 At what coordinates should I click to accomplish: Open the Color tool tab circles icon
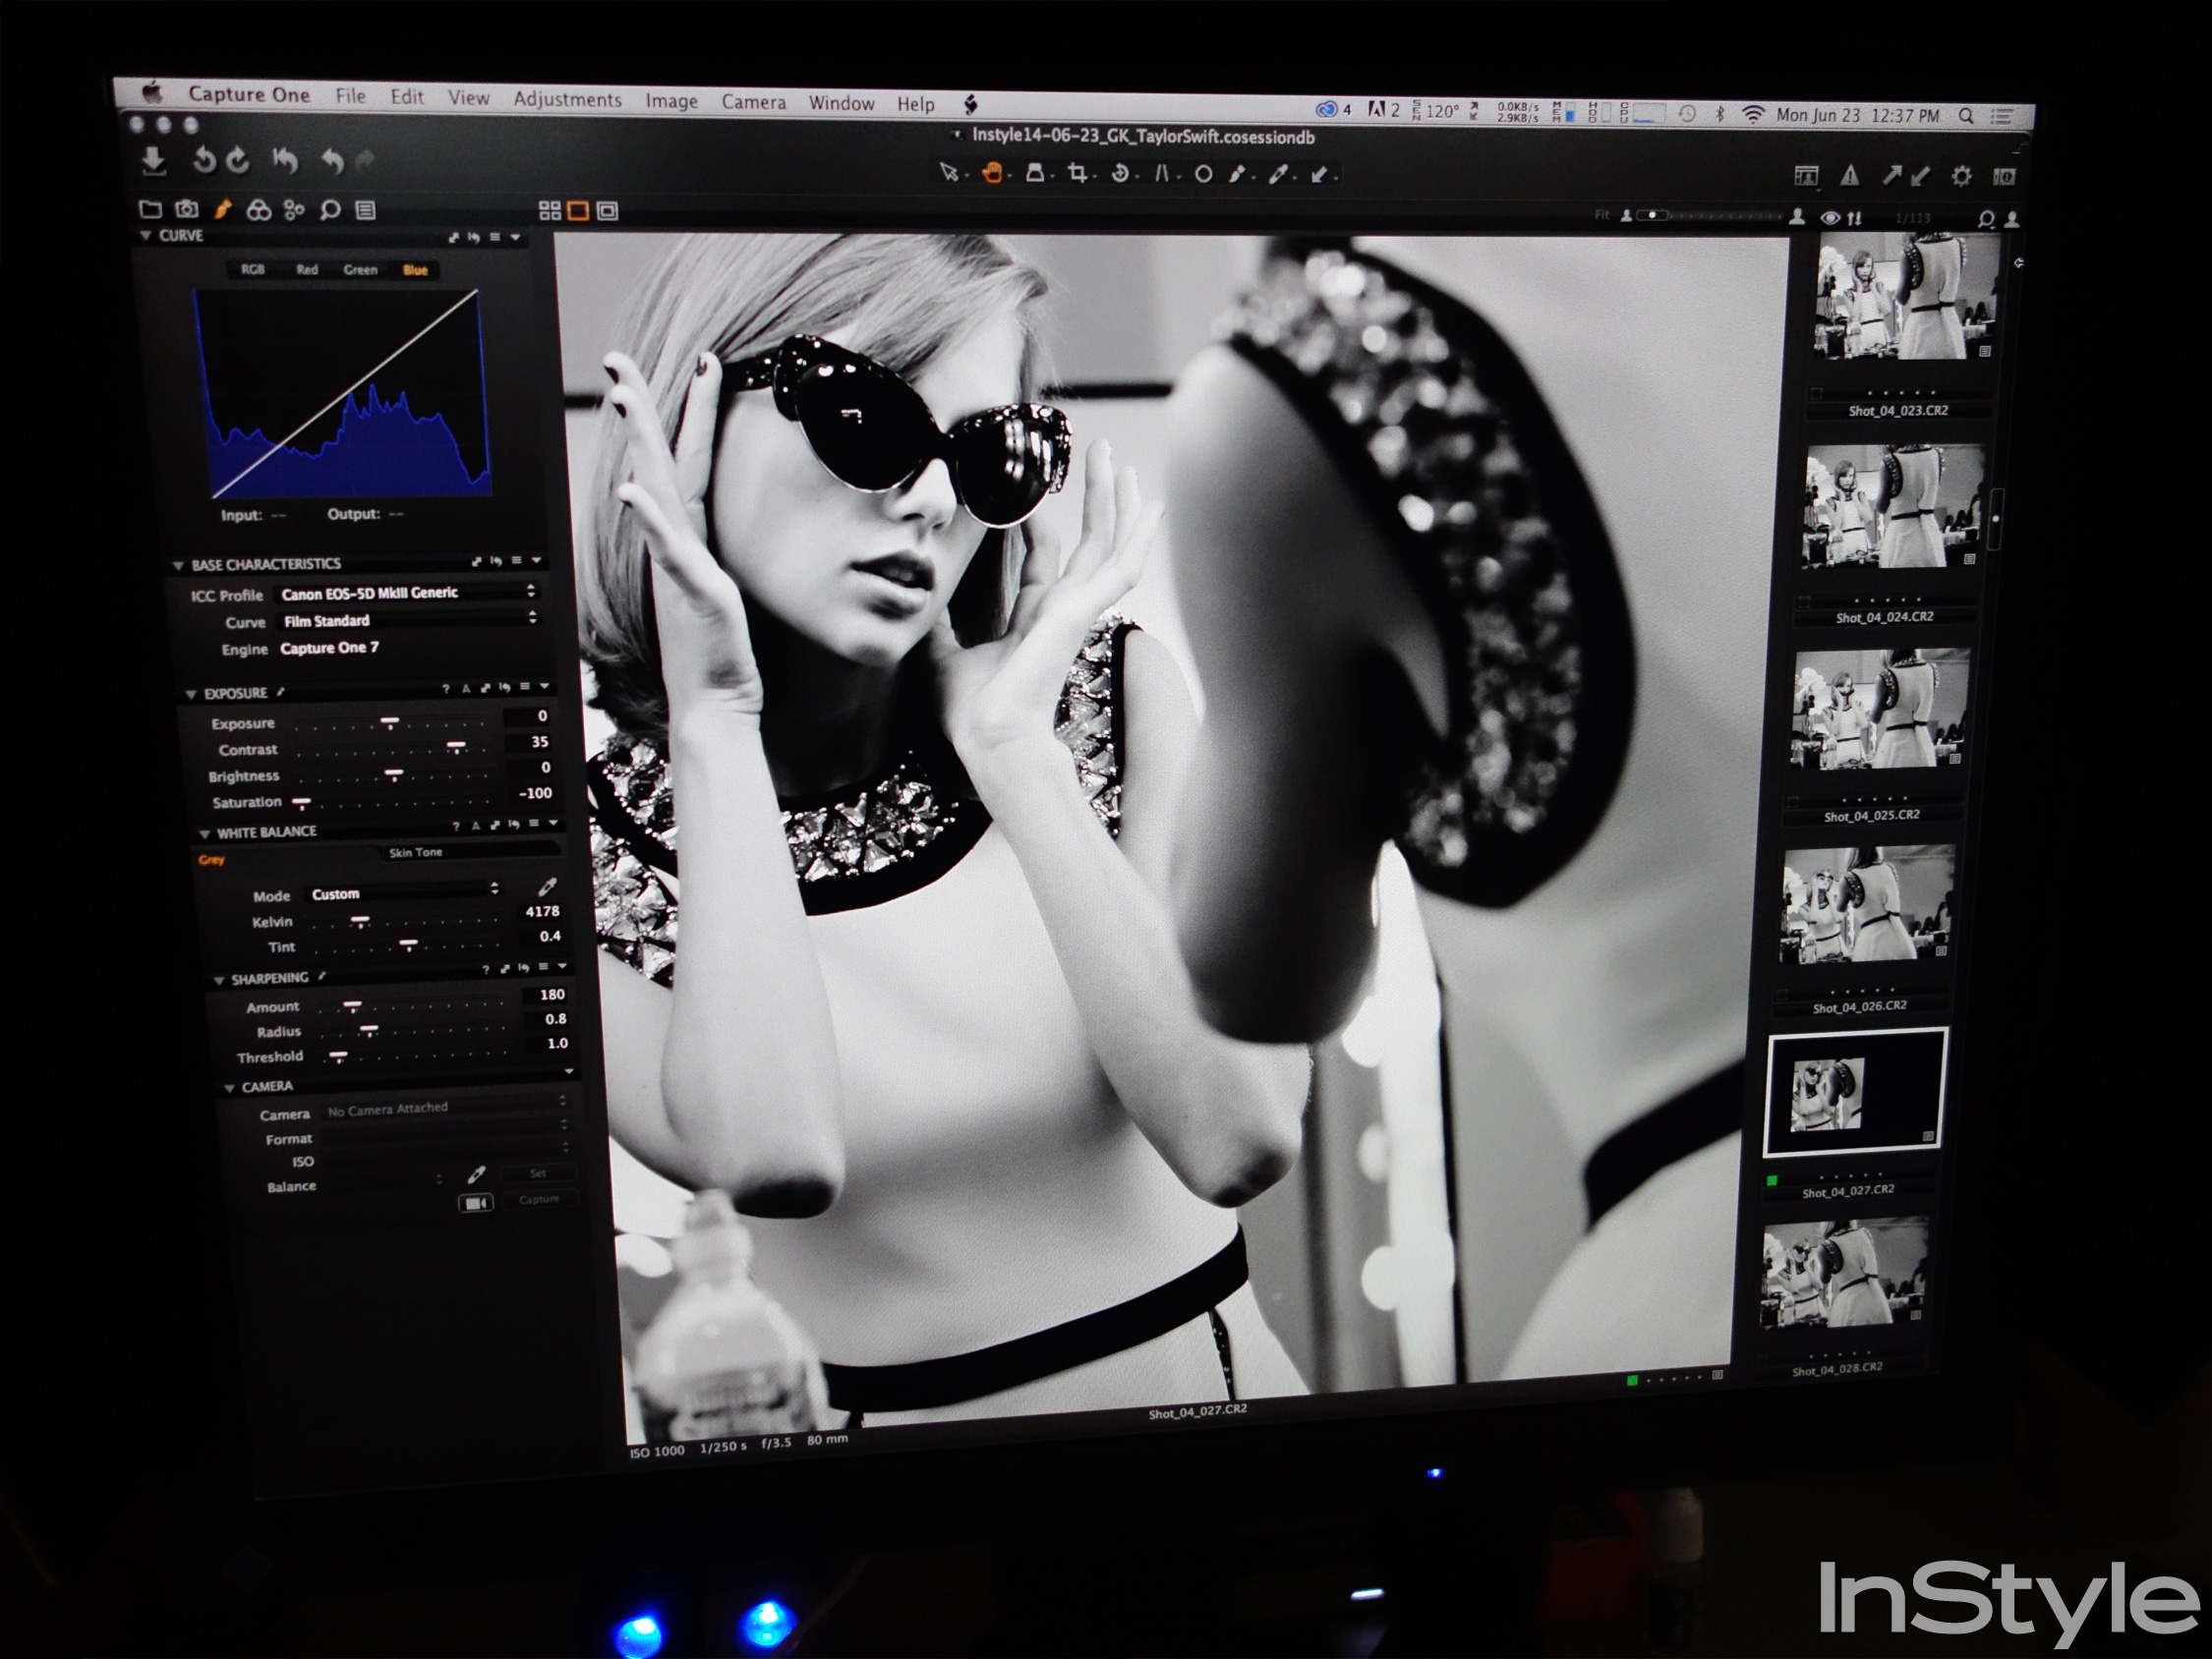(x=259, y=209)
